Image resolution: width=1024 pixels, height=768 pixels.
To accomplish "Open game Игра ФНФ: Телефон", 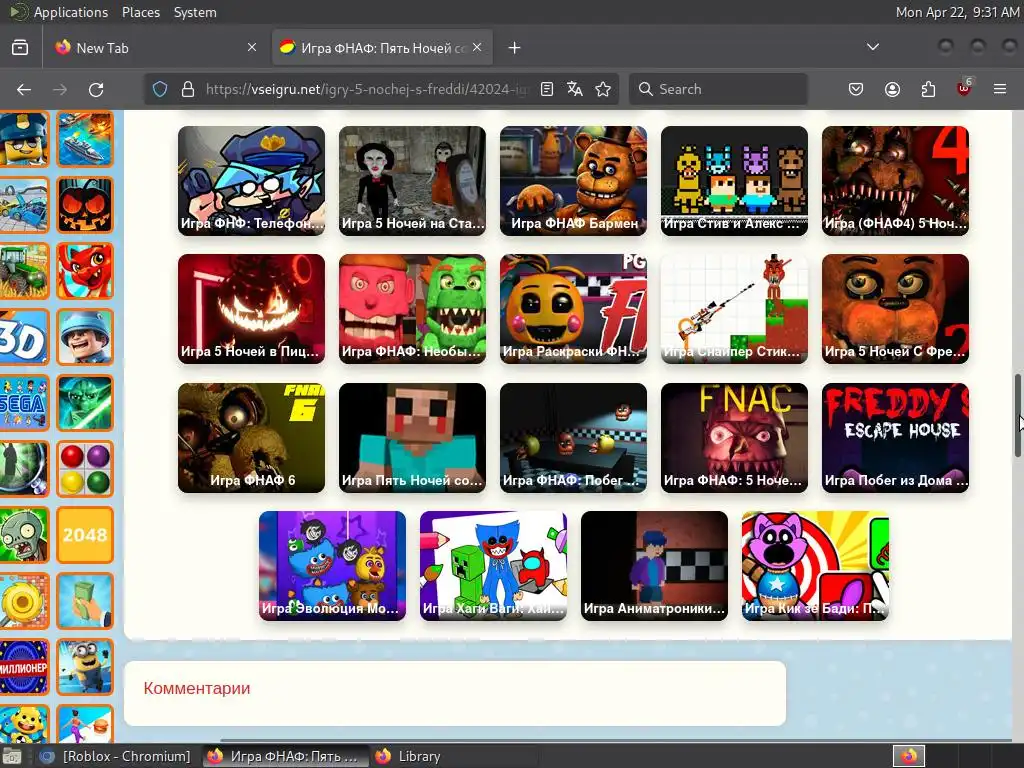I will click(x=251, y=181).
